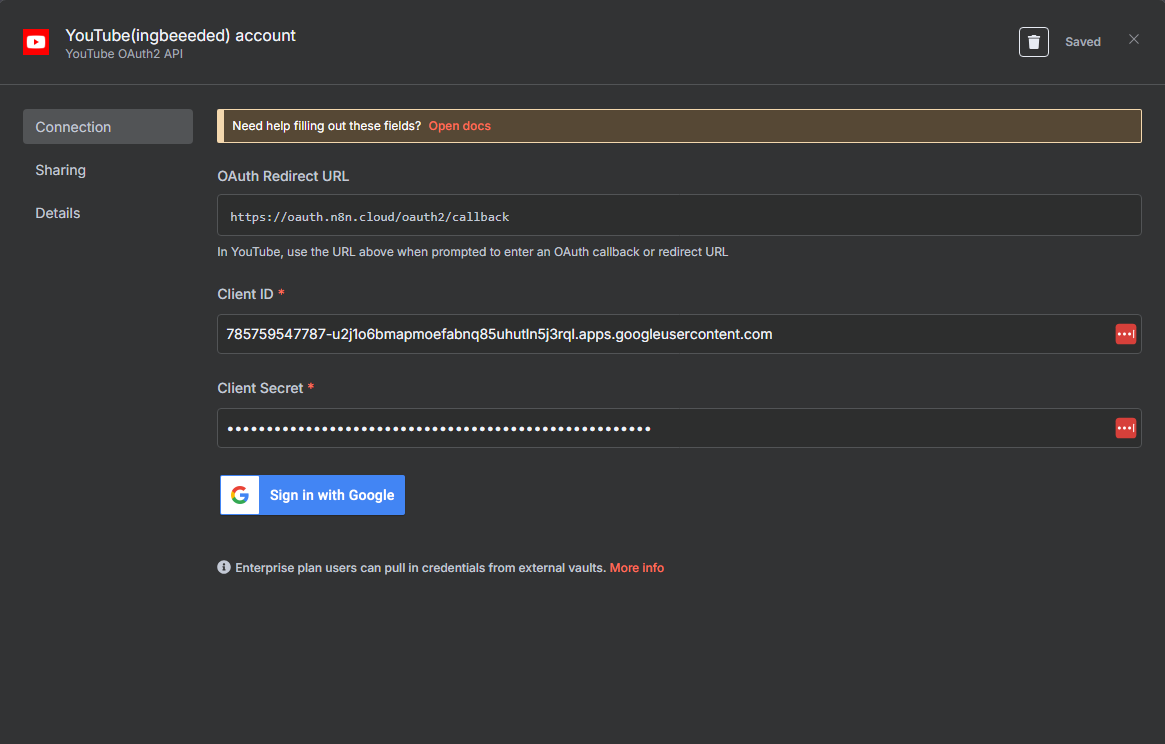The width and height of the screenshot is (1165, 744).
Task: Click the credential name YouTube(ingbeeeded) account
Action: pyautogui.click(x=181, y=36)
